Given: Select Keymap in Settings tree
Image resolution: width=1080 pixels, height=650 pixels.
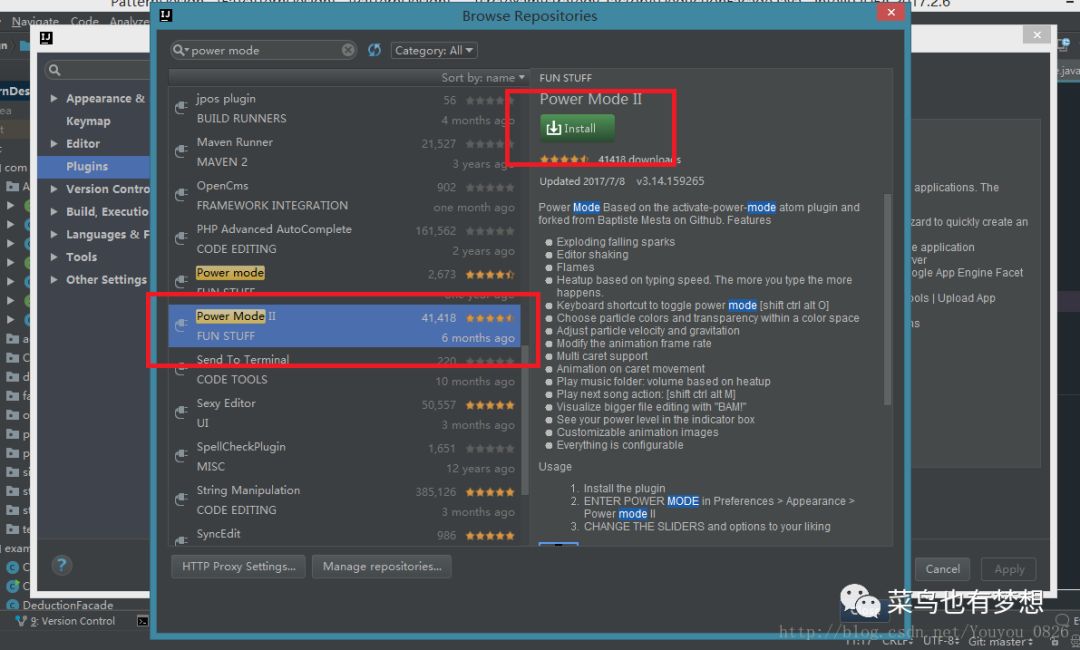Looking at the screenshot, I should (88, 121).
